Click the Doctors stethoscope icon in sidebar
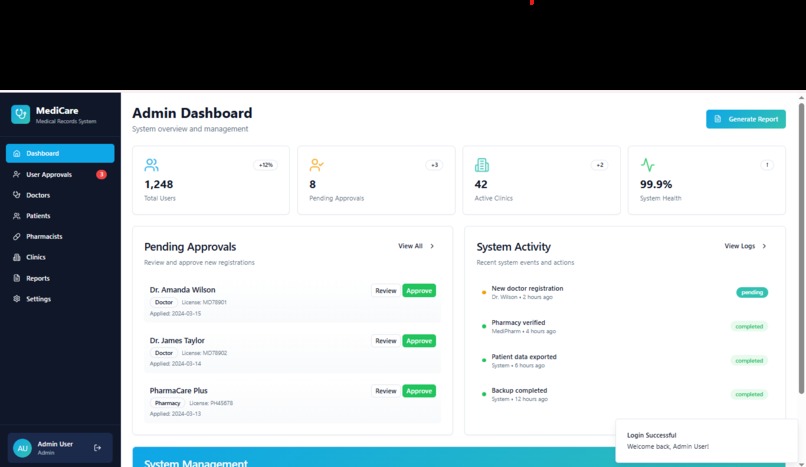The height and width of the screenshot is (467, 806). (16, 195)
